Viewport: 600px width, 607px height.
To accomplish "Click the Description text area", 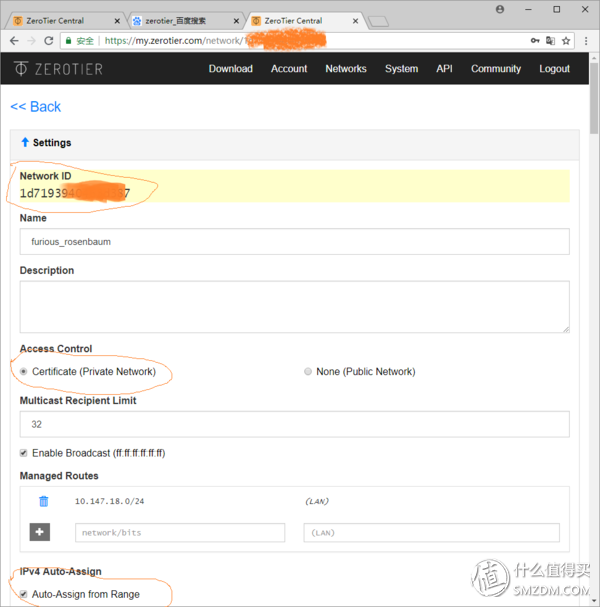I will coord(295,307).
